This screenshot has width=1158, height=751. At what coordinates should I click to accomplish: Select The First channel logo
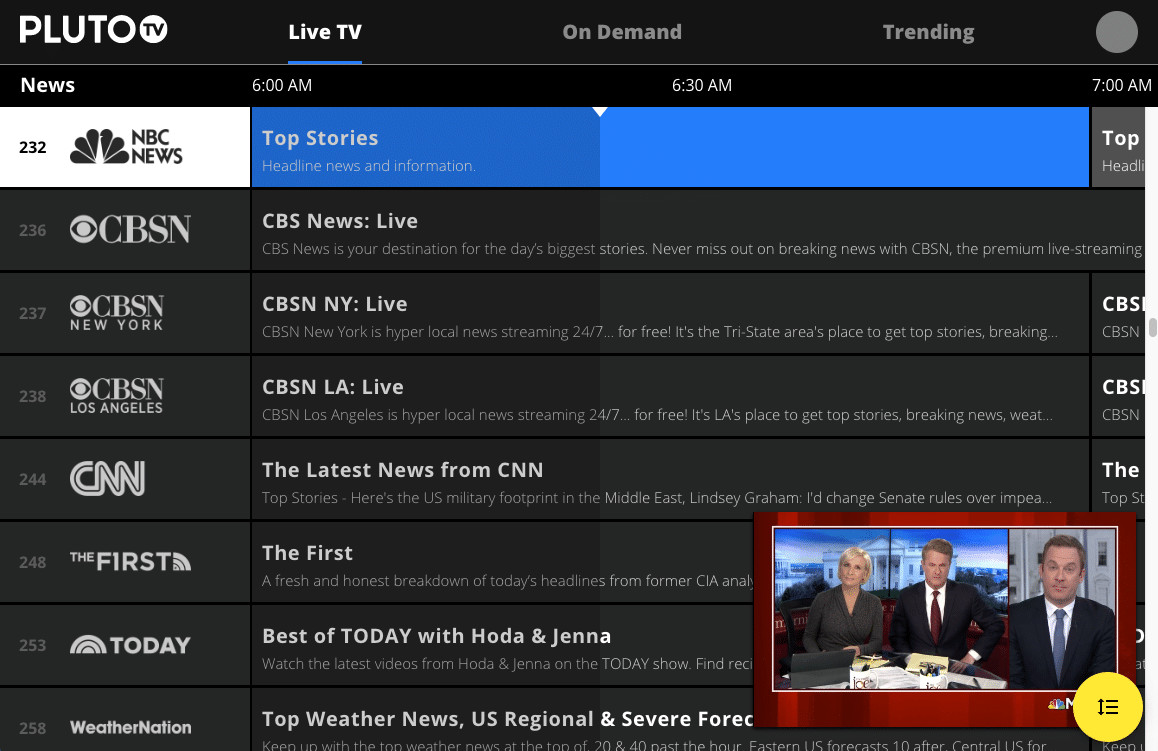click(131, 562)
